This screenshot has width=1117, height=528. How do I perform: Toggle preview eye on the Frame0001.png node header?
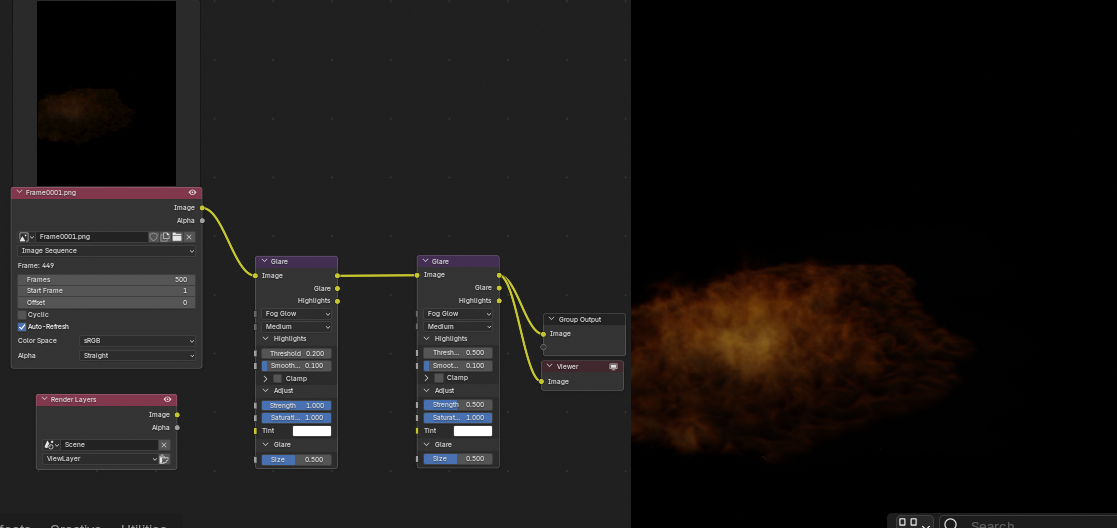tap(192, 192)
